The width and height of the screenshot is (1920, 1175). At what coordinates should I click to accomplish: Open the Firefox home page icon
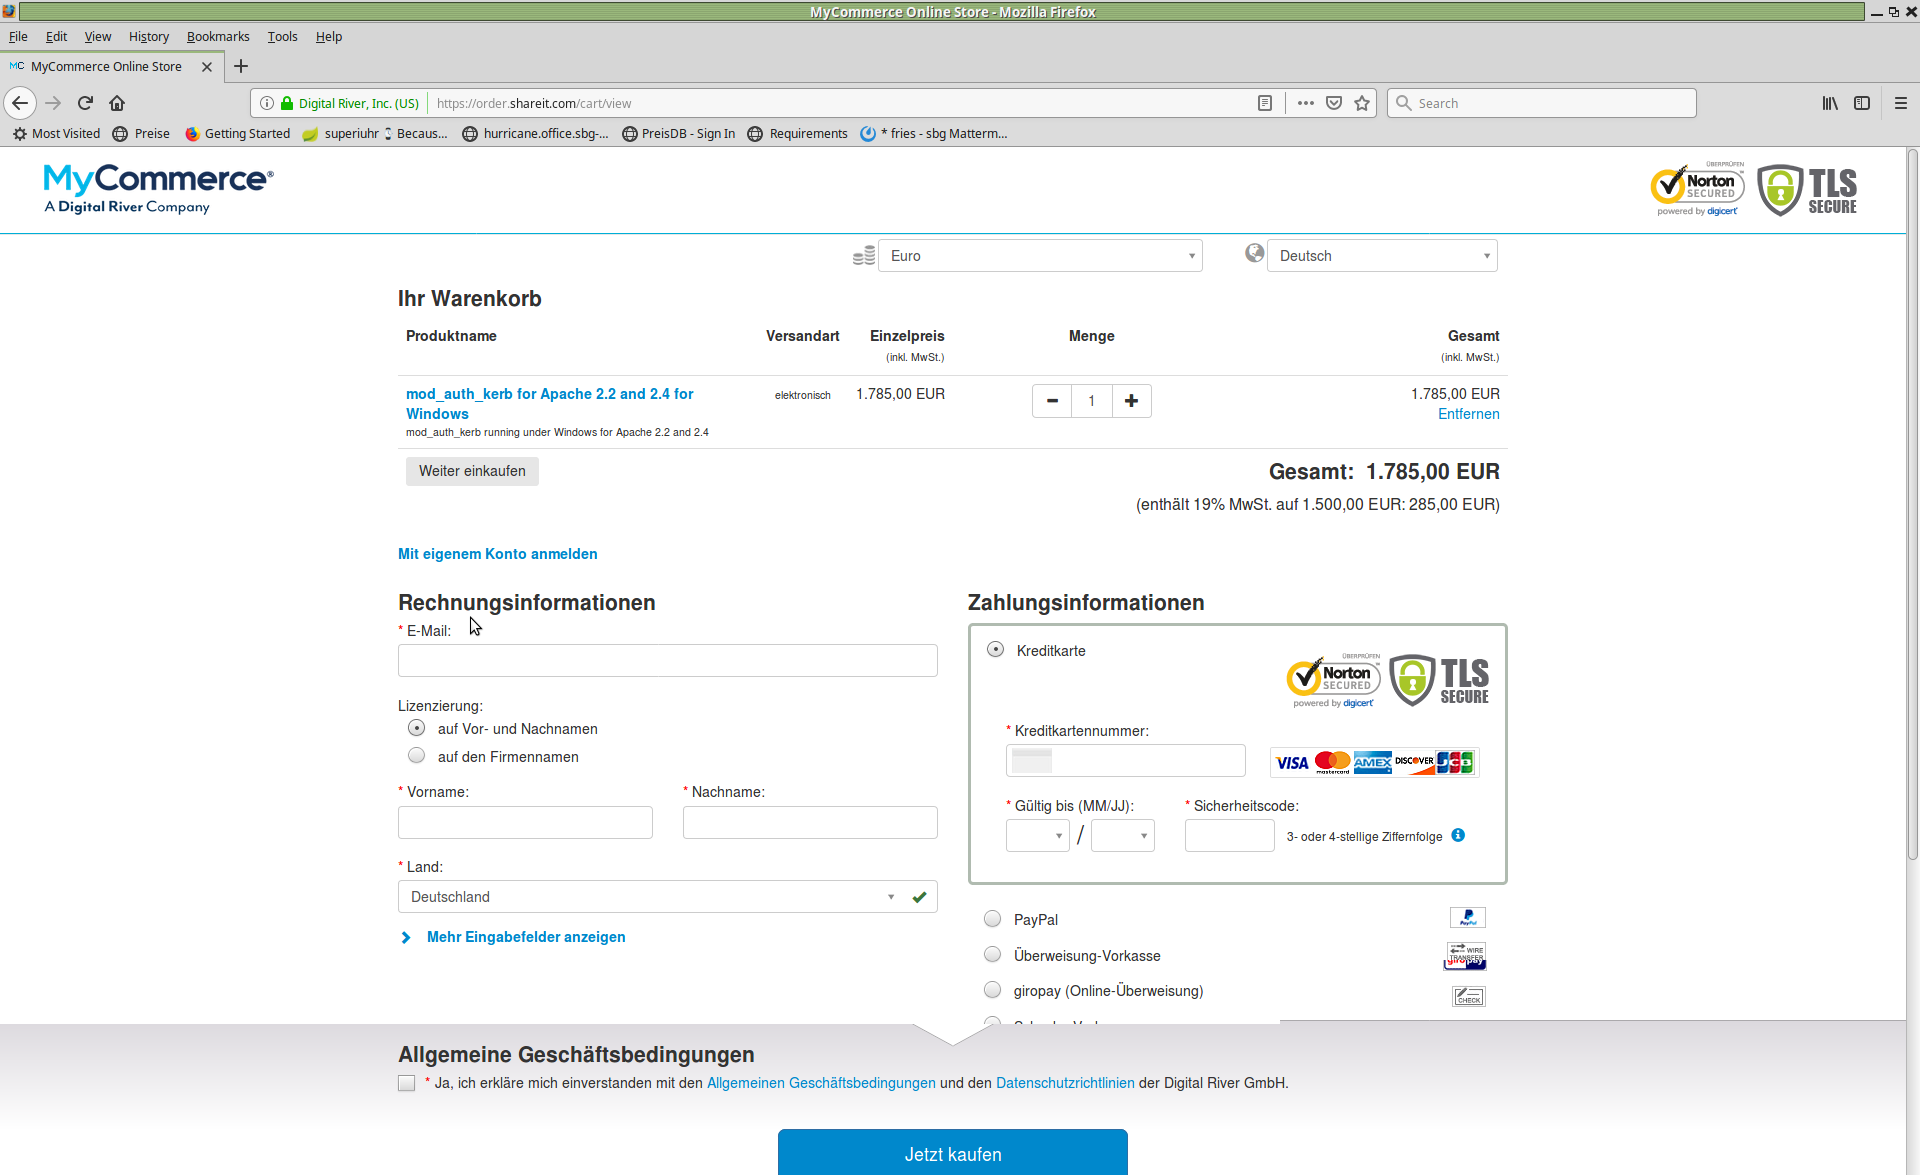point(117,103)
